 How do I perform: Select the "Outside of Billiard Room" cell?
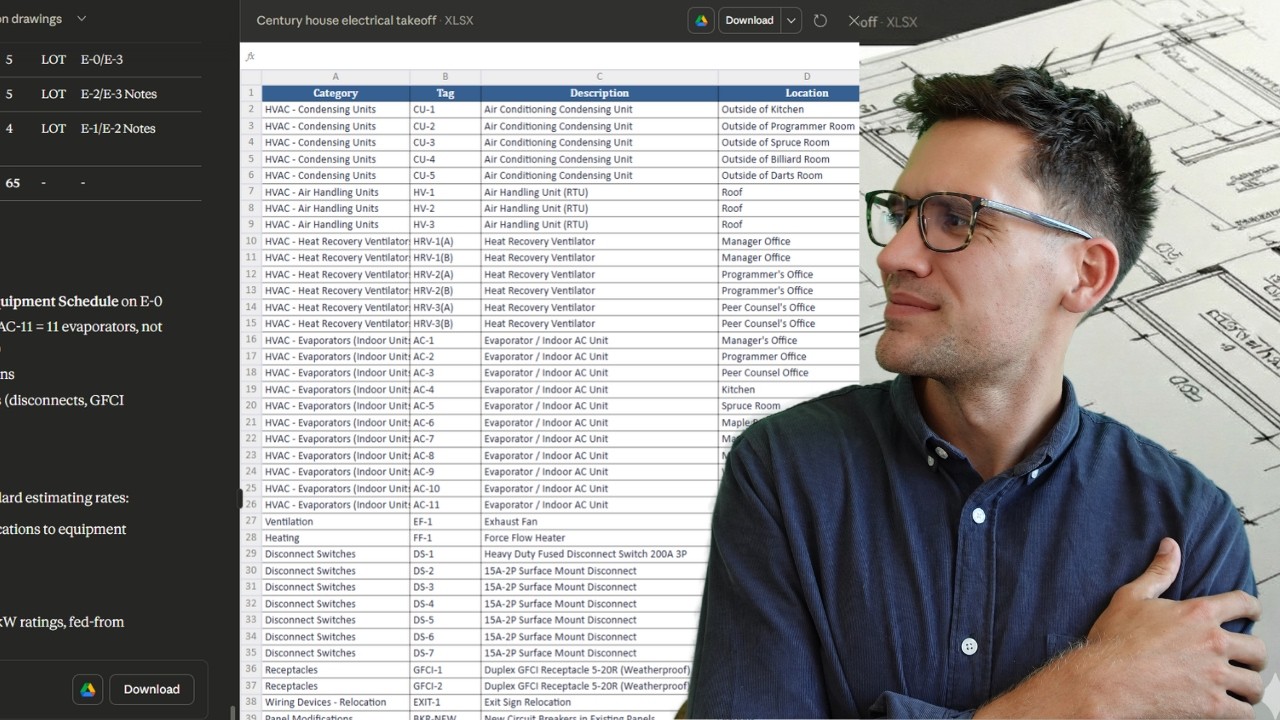pos(788,159)
